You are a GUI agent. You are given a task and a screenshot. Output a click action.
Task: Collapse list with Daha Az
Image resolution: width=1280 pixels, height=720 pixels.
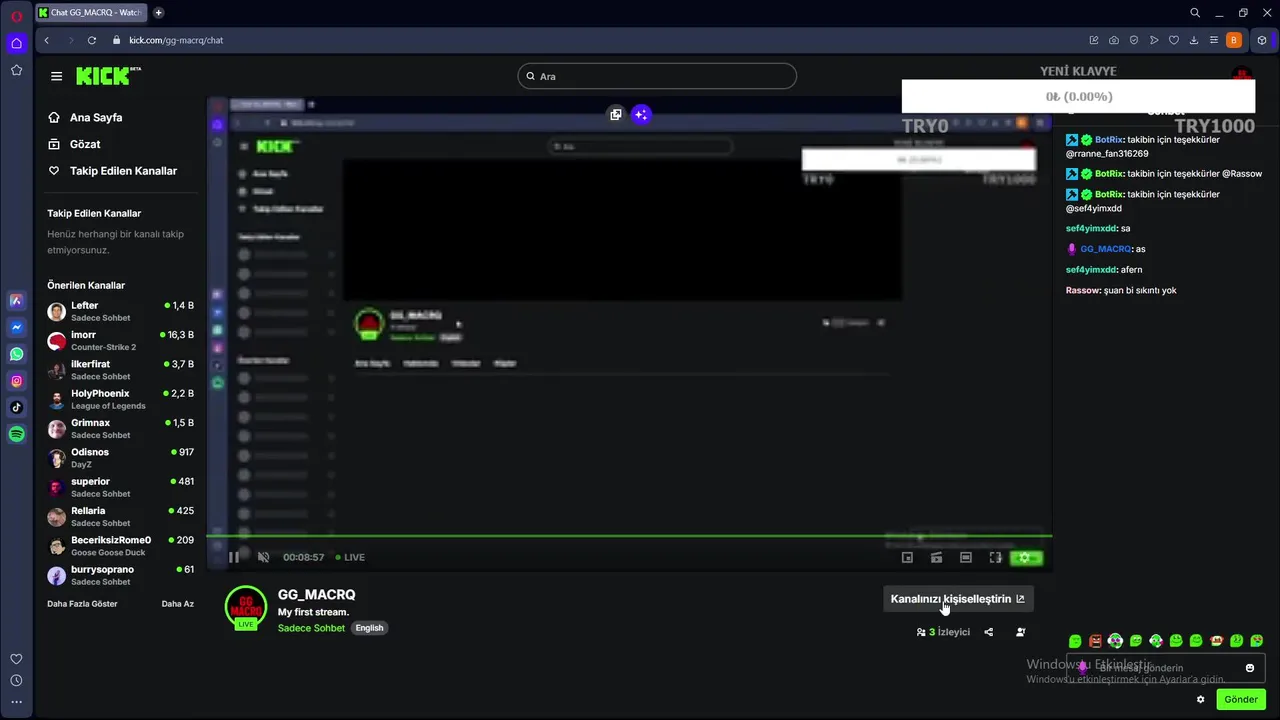[x=178, y=604]
